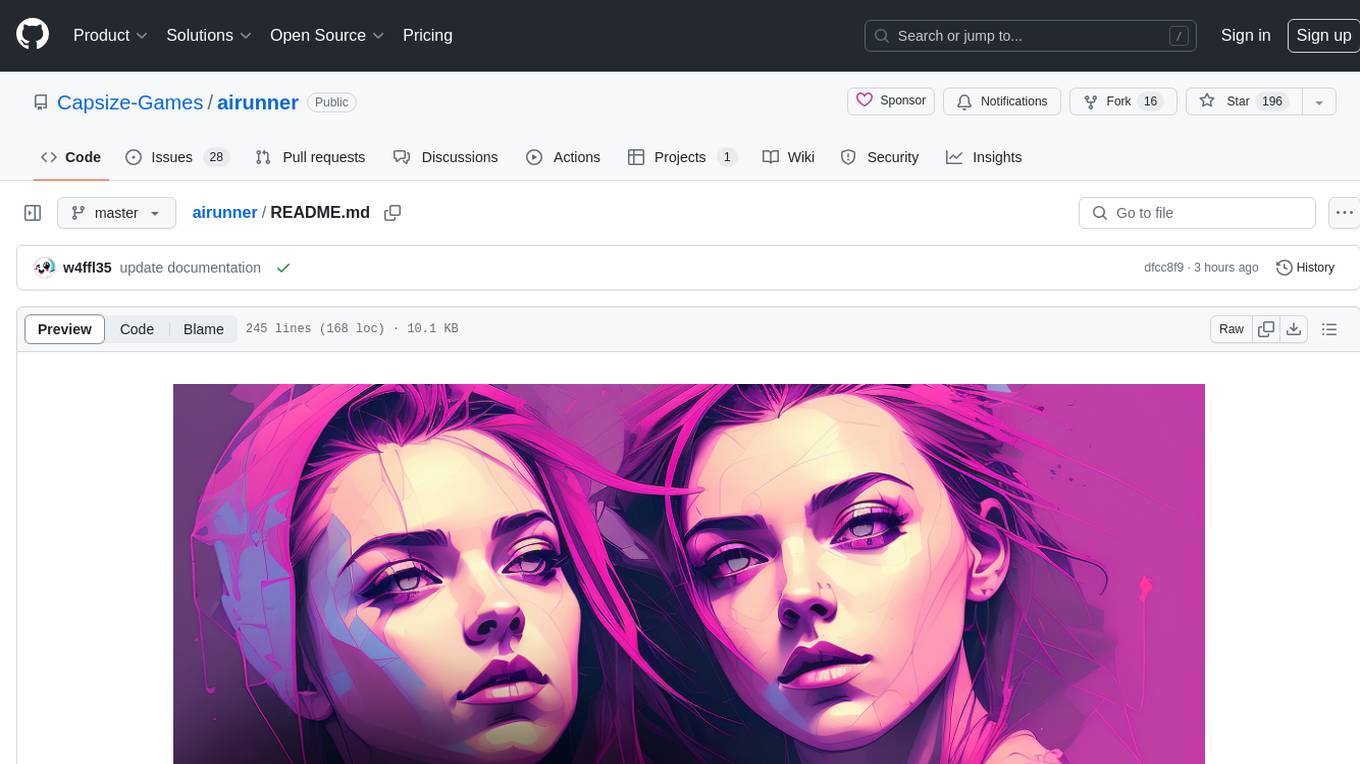Open the README outline list

click(x=1329, y=329)
